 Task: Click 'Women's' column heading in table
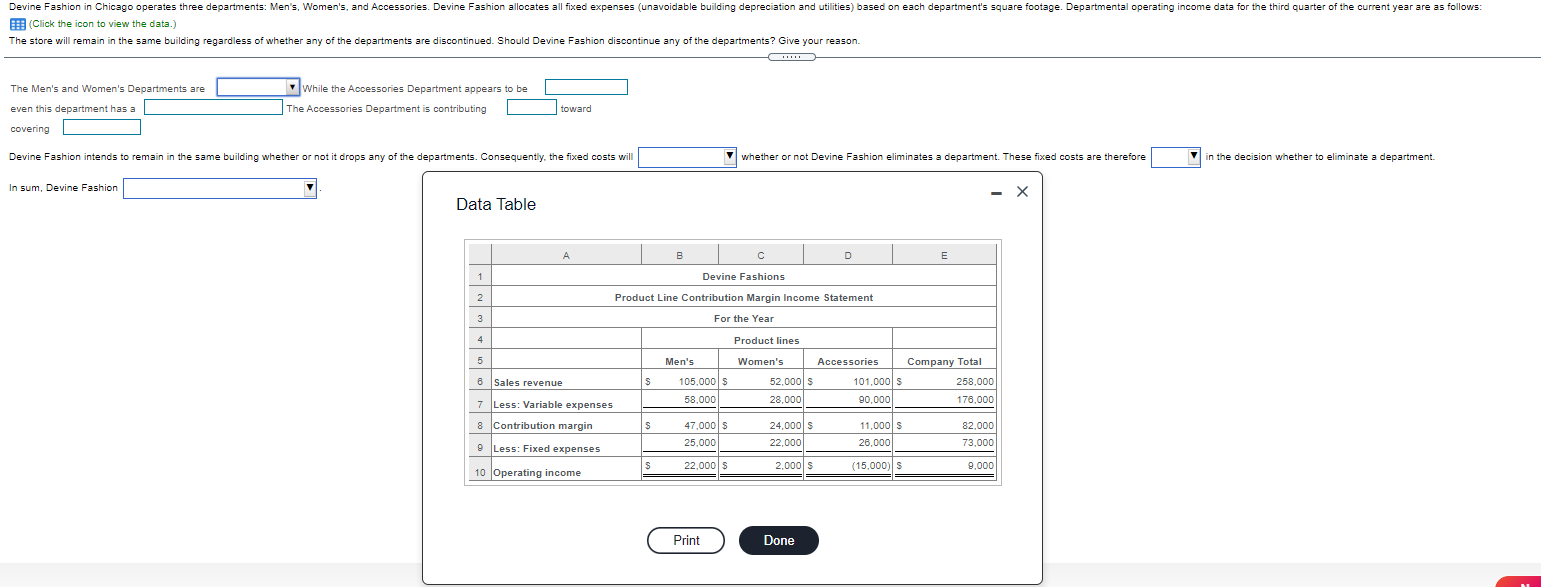(760, 362)
